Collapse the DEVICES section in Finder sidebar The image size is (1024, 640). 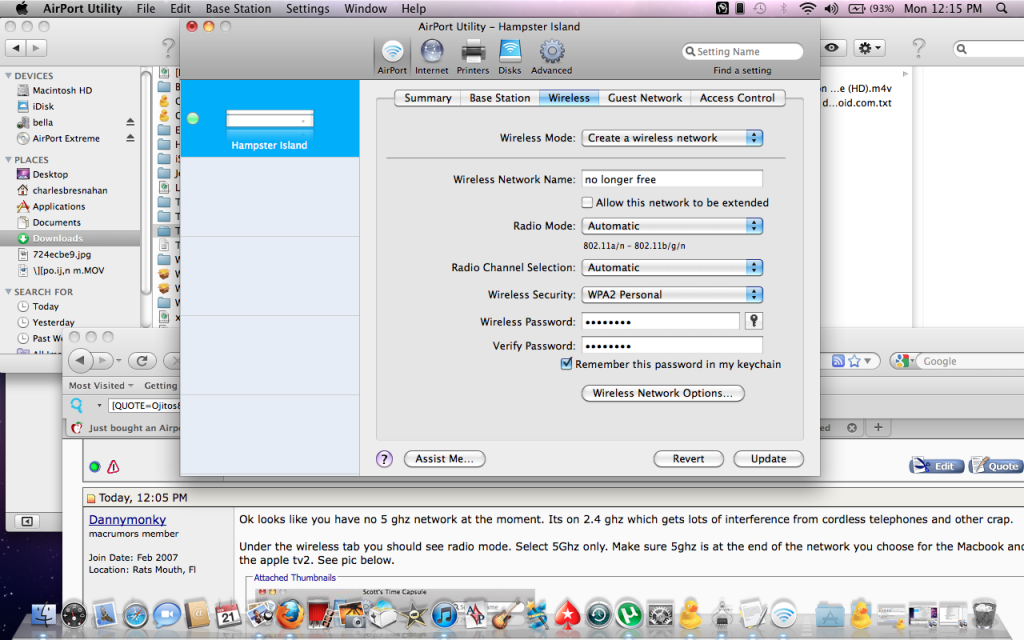(x=8, y=76)
